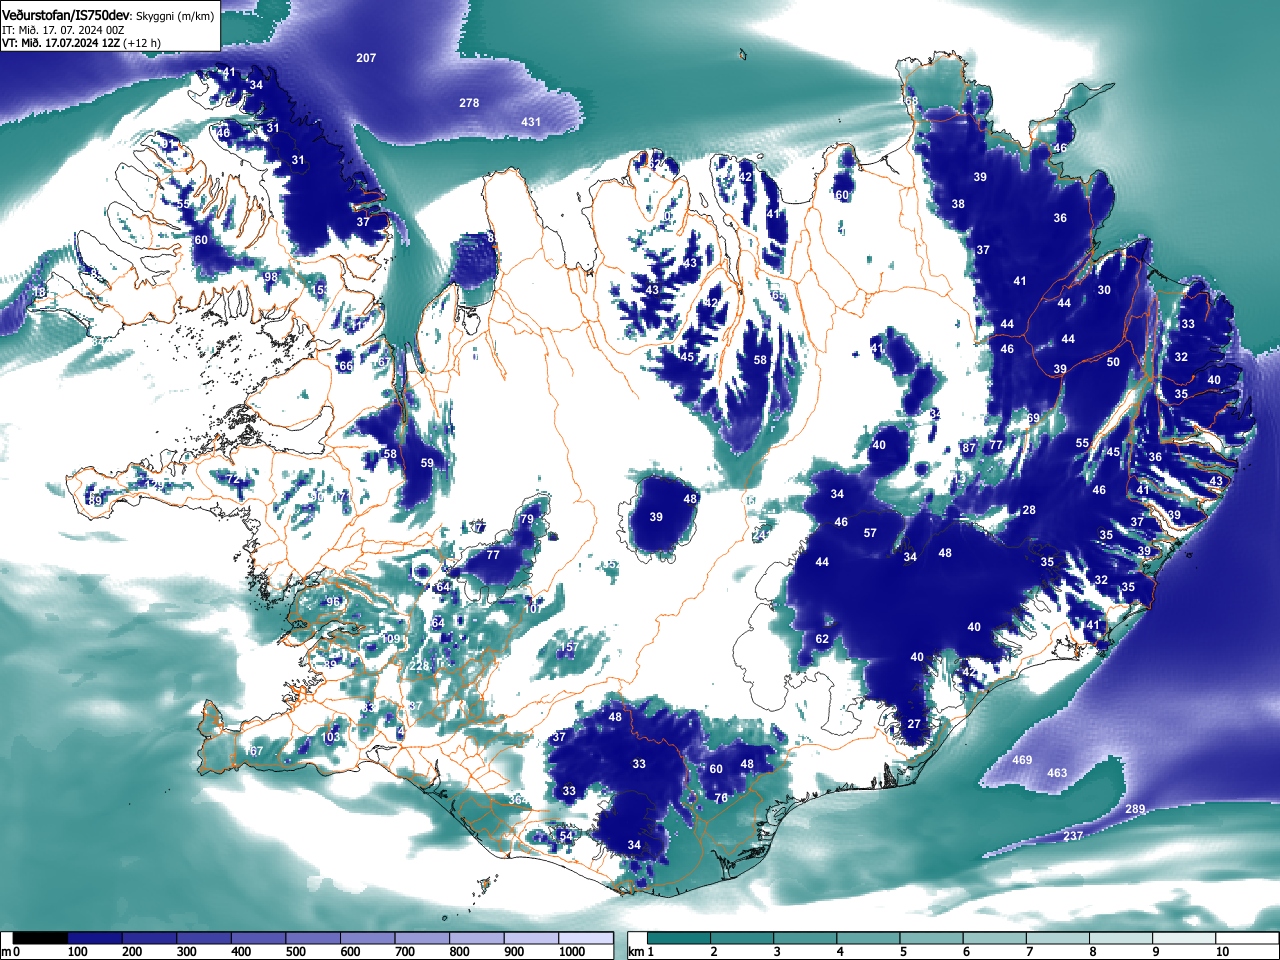Click the '69' visibility value
Image resolution: width=1280 pixels, height=960 pixels.
pos(1033,418)
